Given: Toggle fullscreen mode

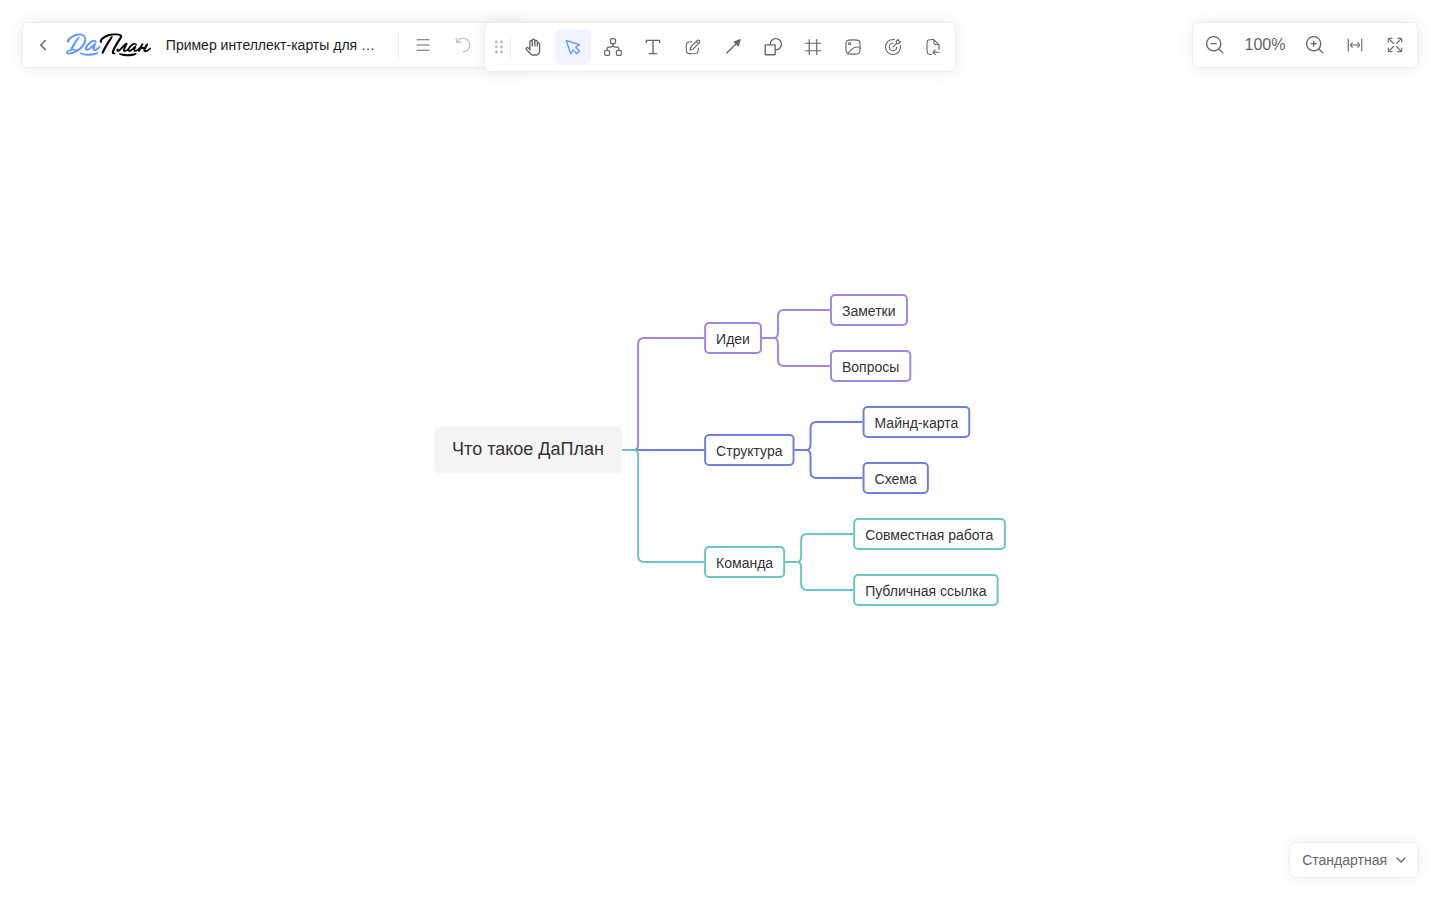Looking at the screenshot, I should (1395, 45).
